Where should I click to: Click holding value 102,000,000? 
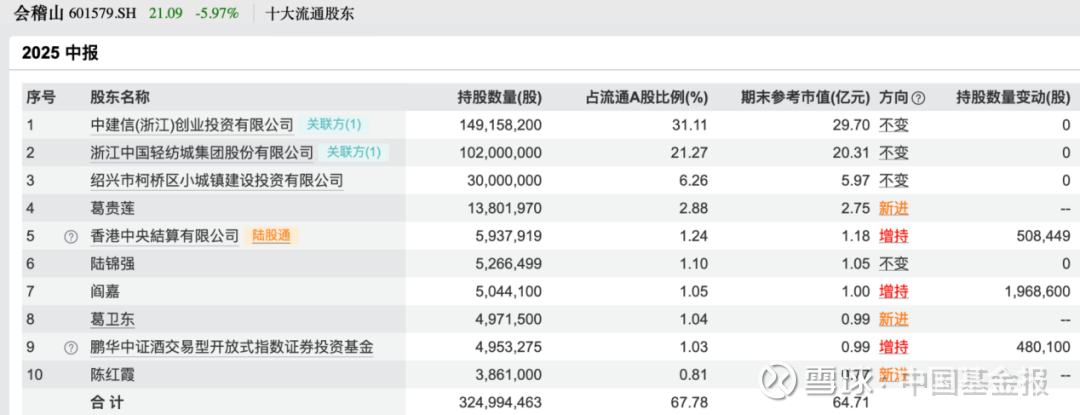pyautogui.click(x=500, y=153)
